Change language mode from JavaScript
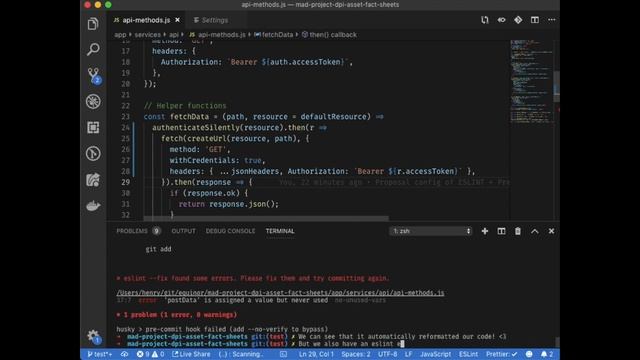 (x=436, y=354)
